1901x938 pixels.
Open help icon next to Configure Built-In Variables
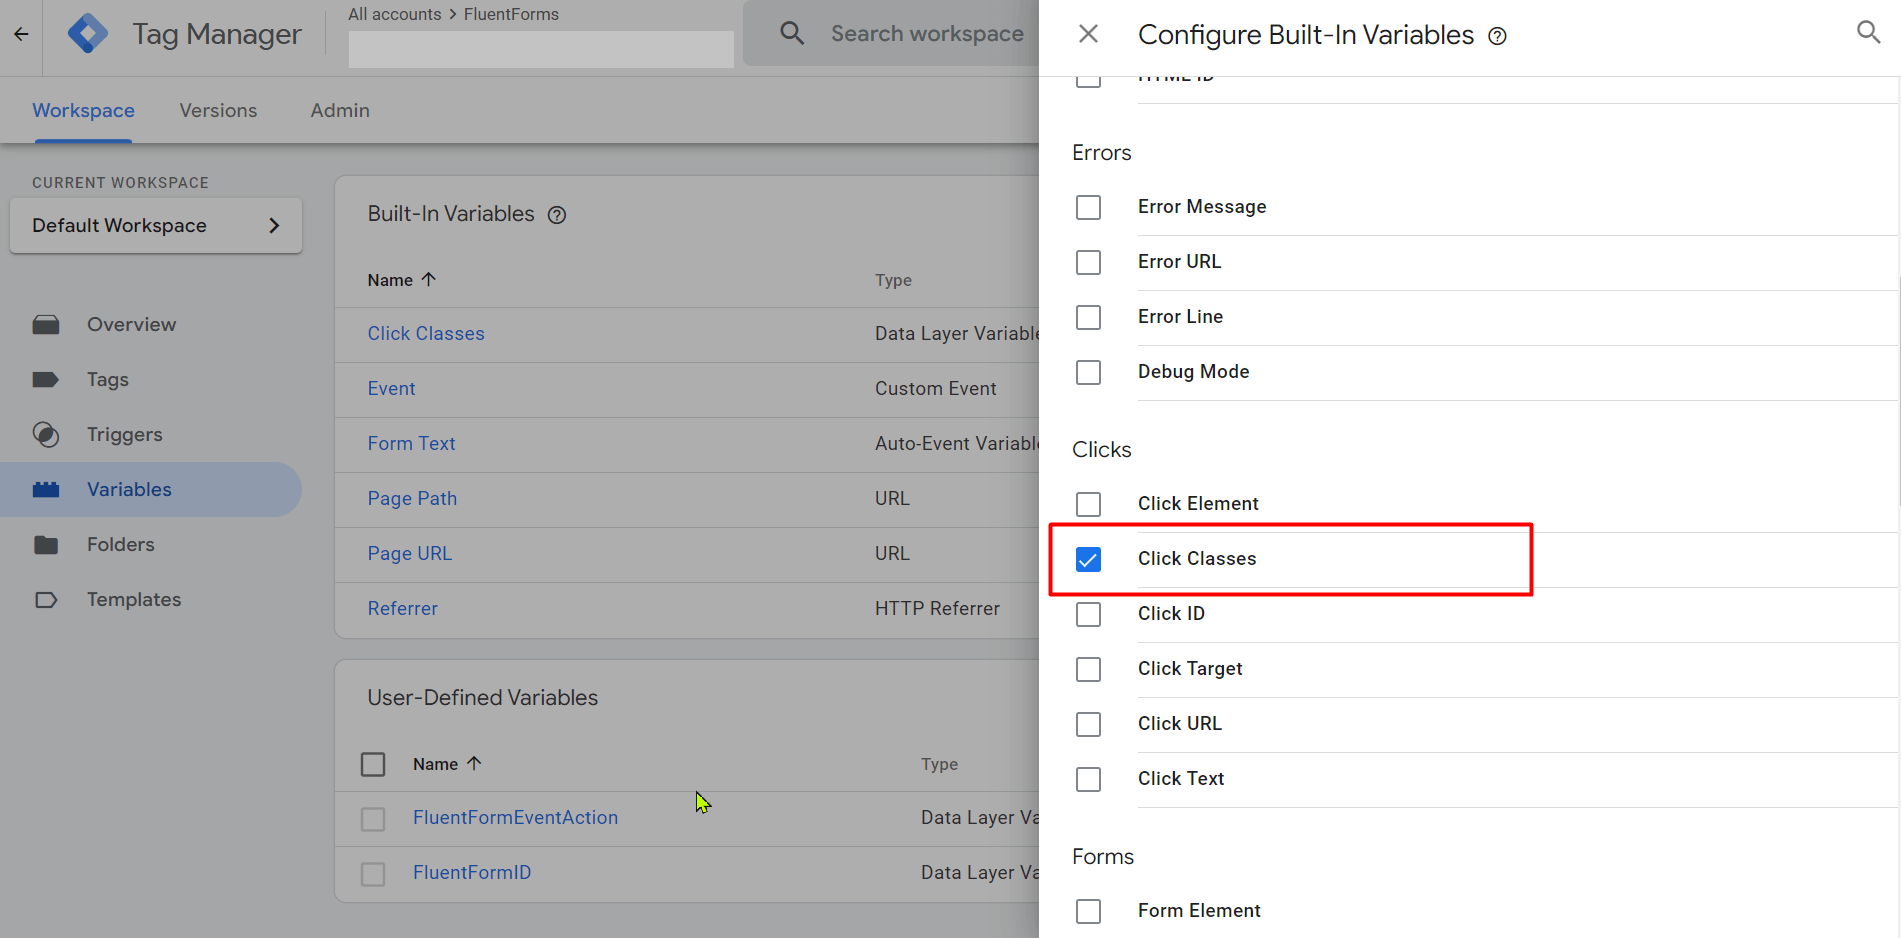coord(1497,36)
